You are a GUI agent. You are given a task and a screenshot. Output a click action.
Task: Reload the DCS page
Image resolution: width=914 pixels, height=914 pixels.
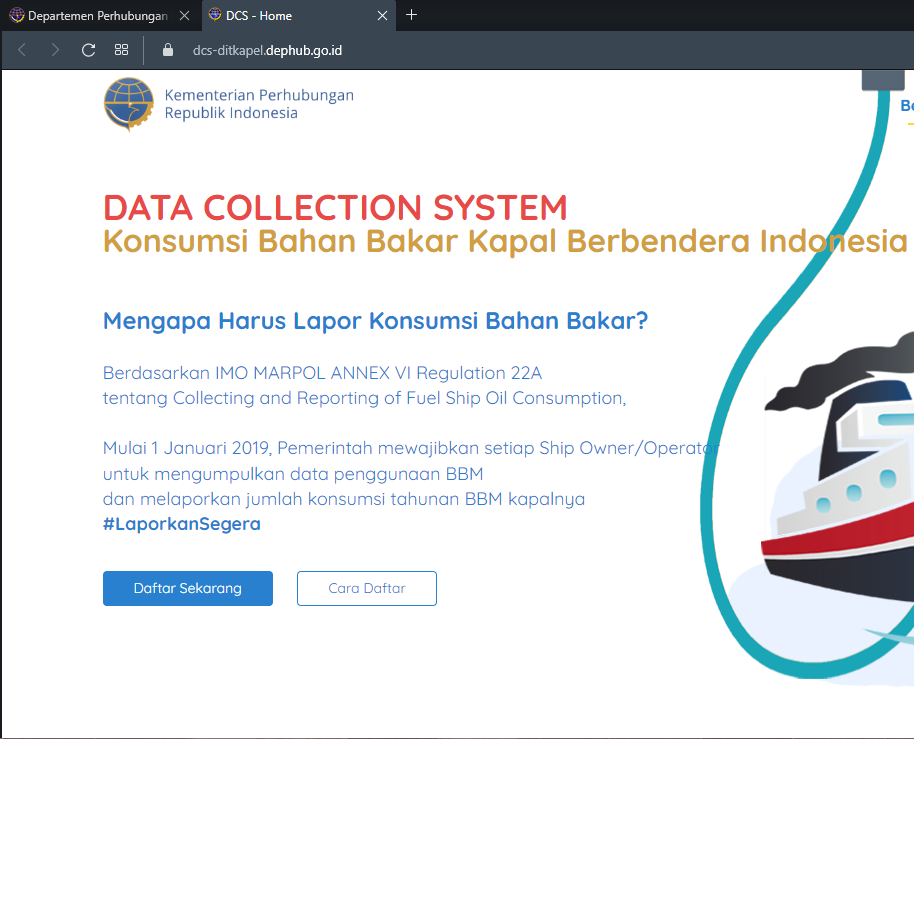click(x=88, y=50)
